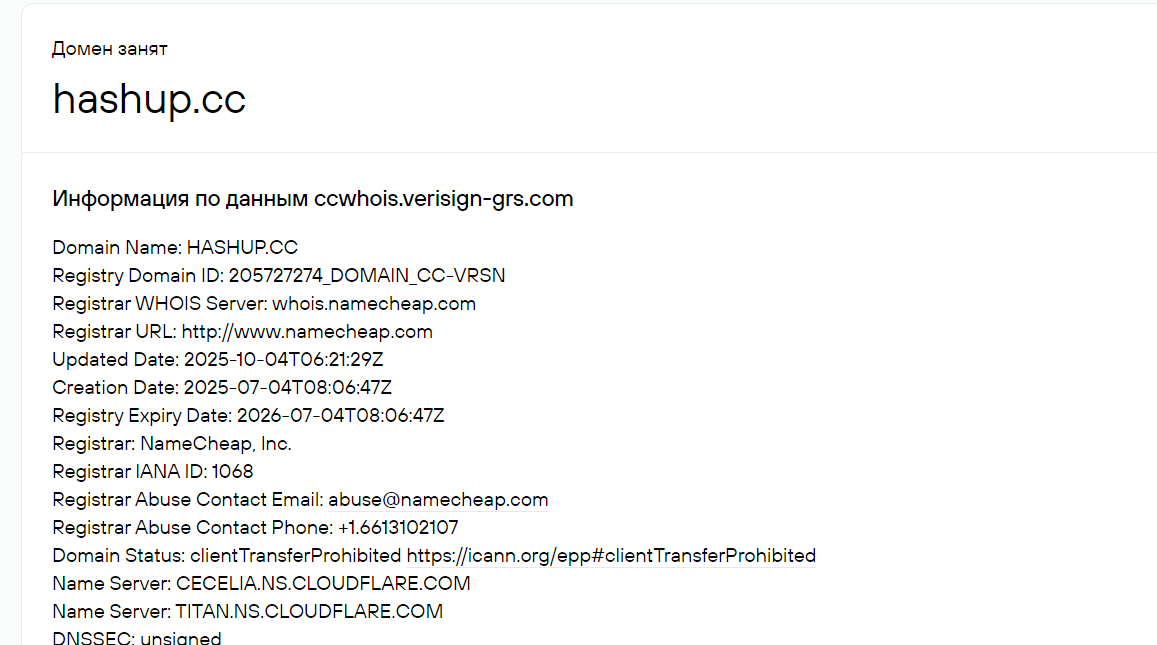This screenshot has width=1157, height=645.
Task: Click the Domain Name: HASHUP.CC line
Action: click(x=175, y=247)
